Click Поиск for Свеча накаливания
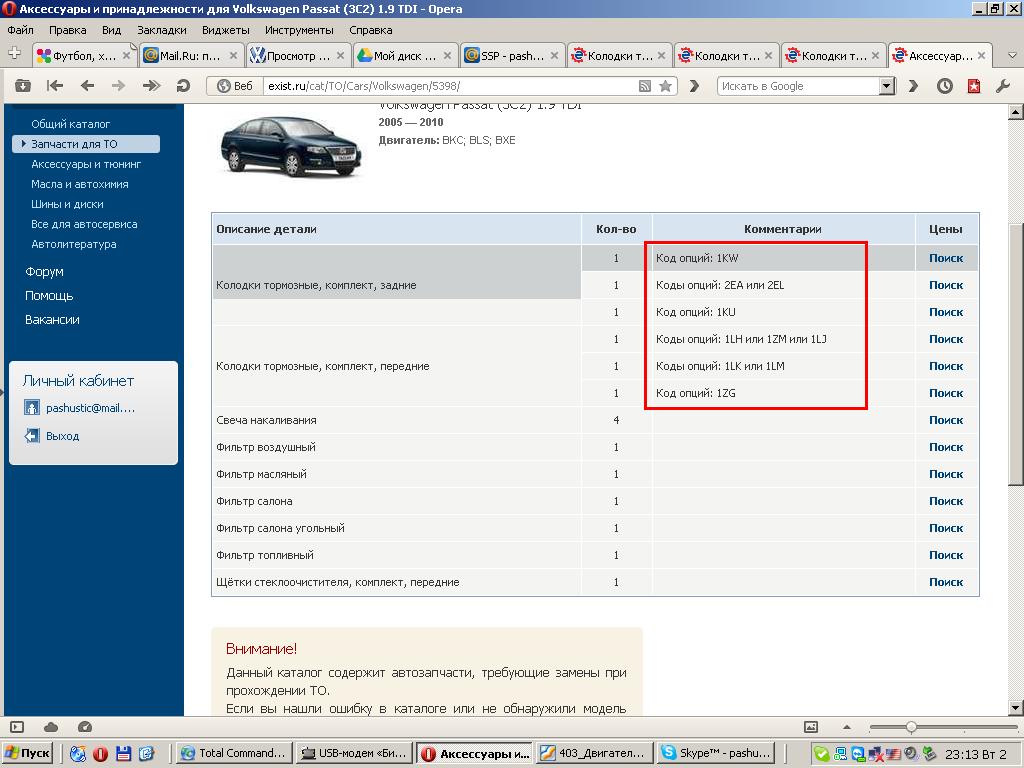This screenshot has height=768, width=1024. point(945,420)
